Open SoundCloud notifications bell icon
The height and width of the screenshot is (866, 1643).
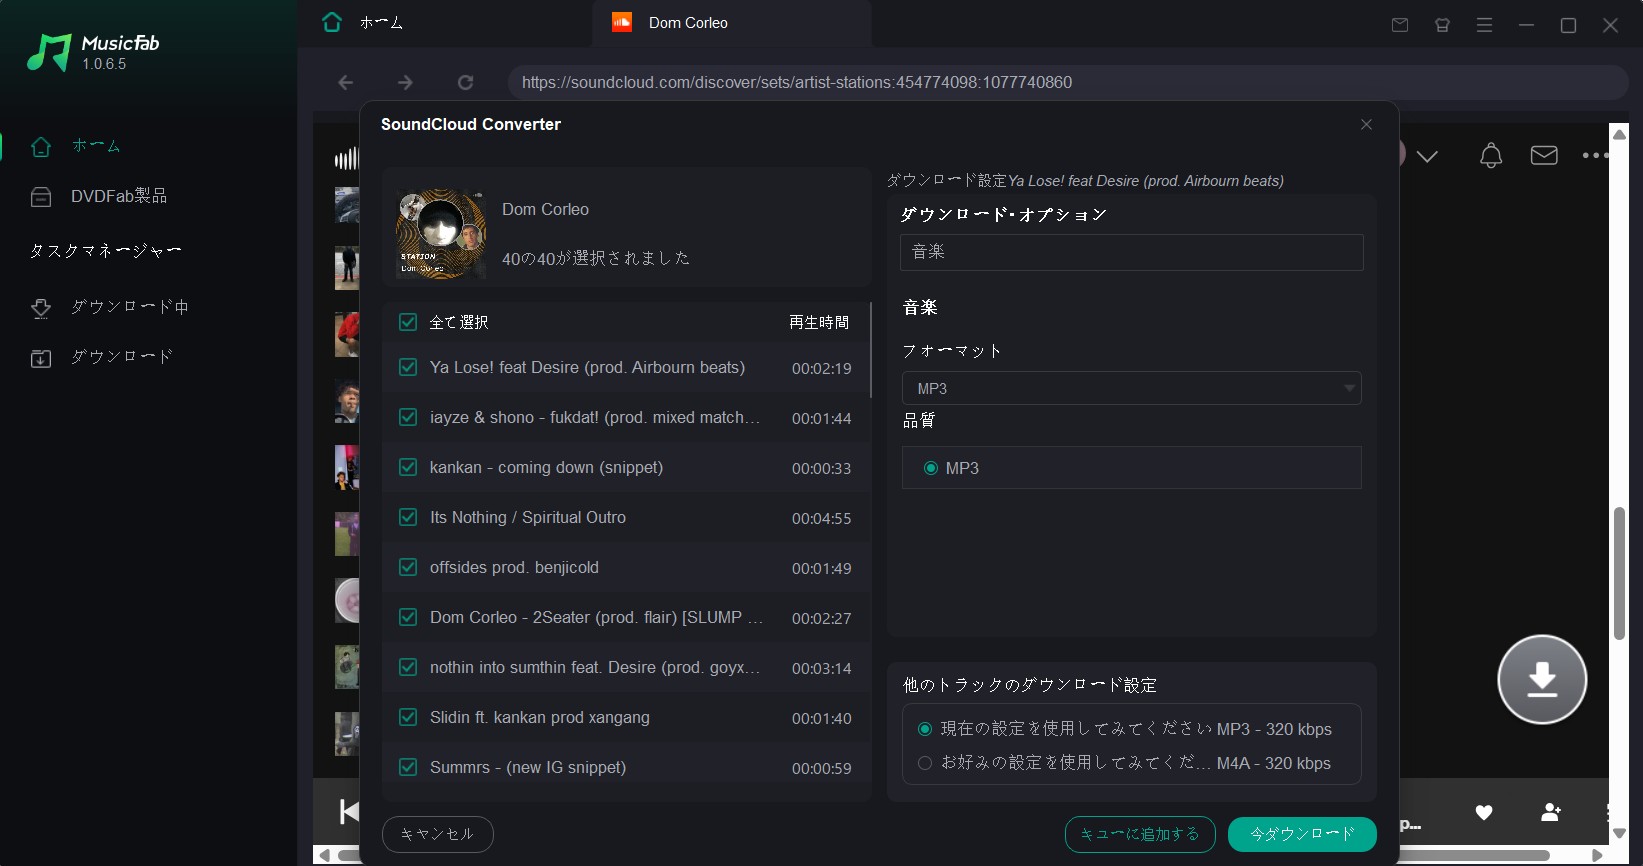[1491, 155]
